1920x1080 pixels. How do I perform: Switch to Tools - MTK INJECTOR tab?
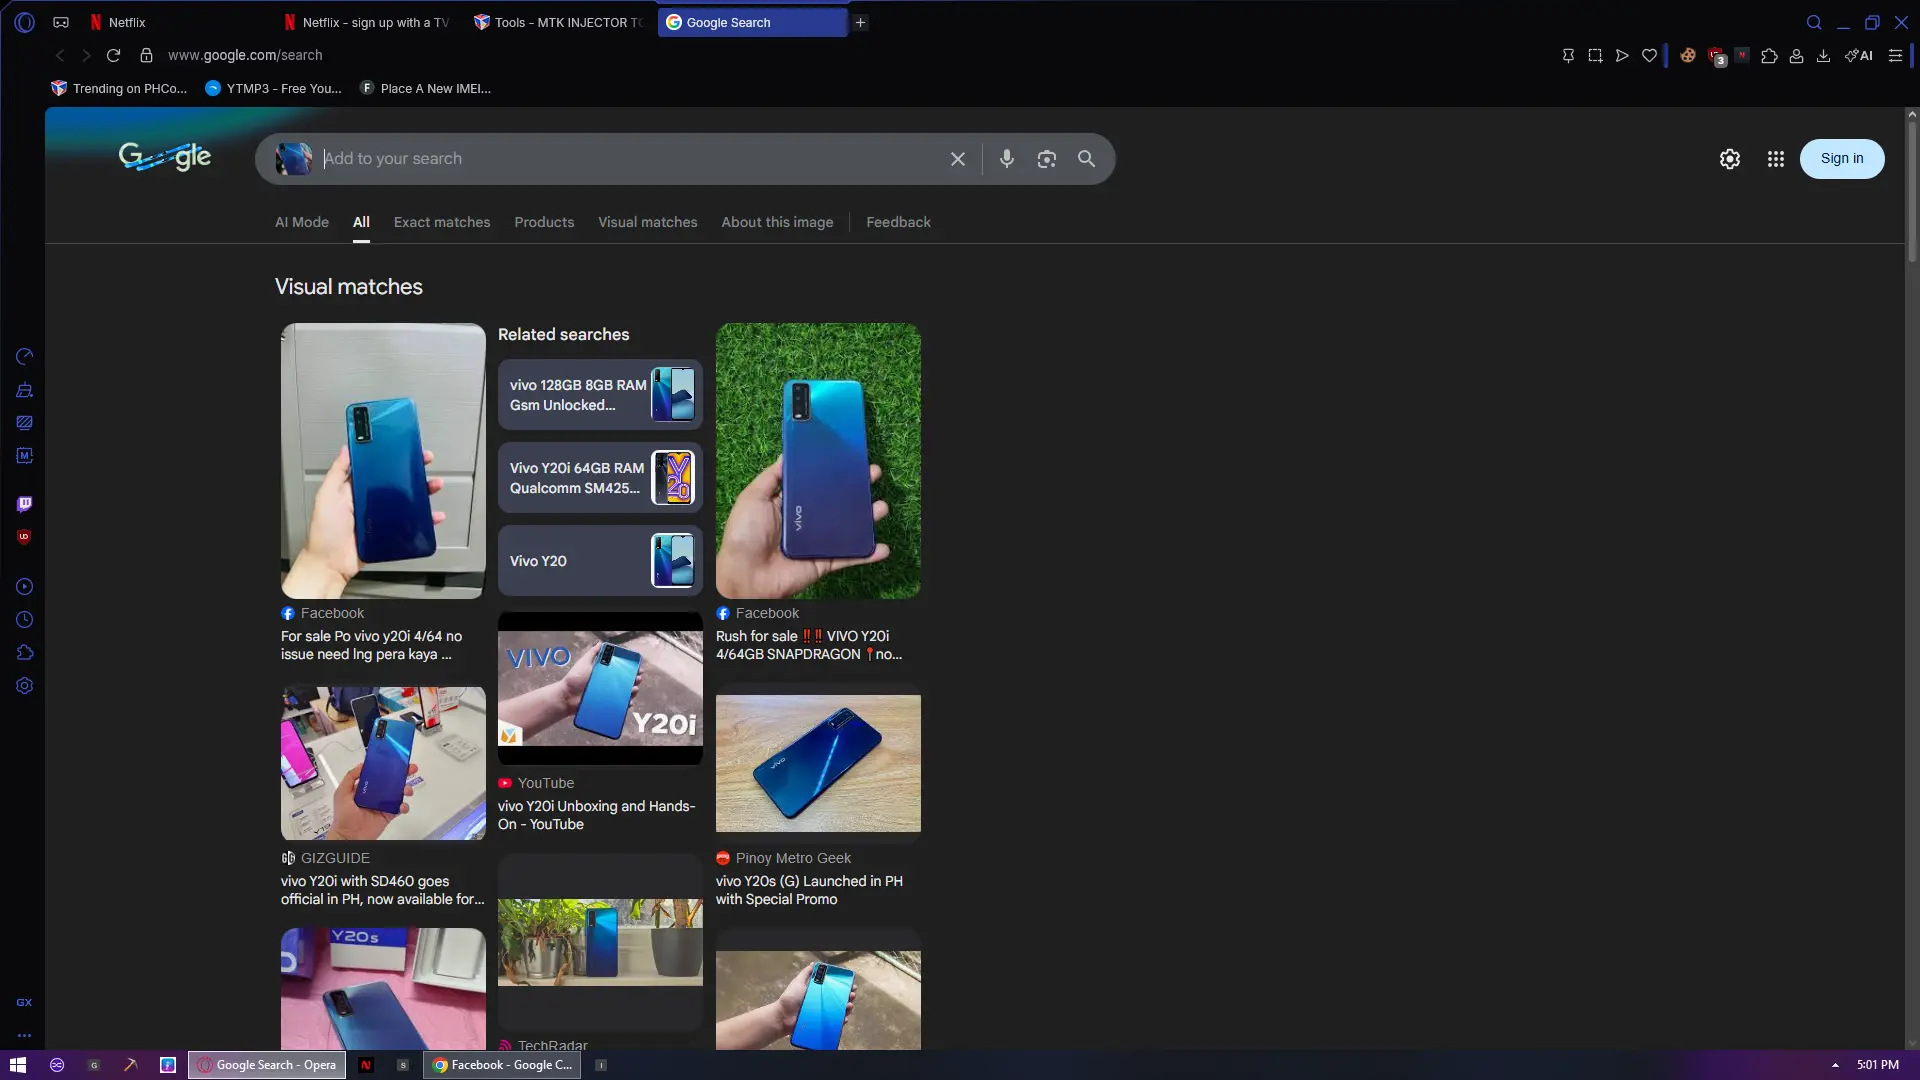[558, 22]
